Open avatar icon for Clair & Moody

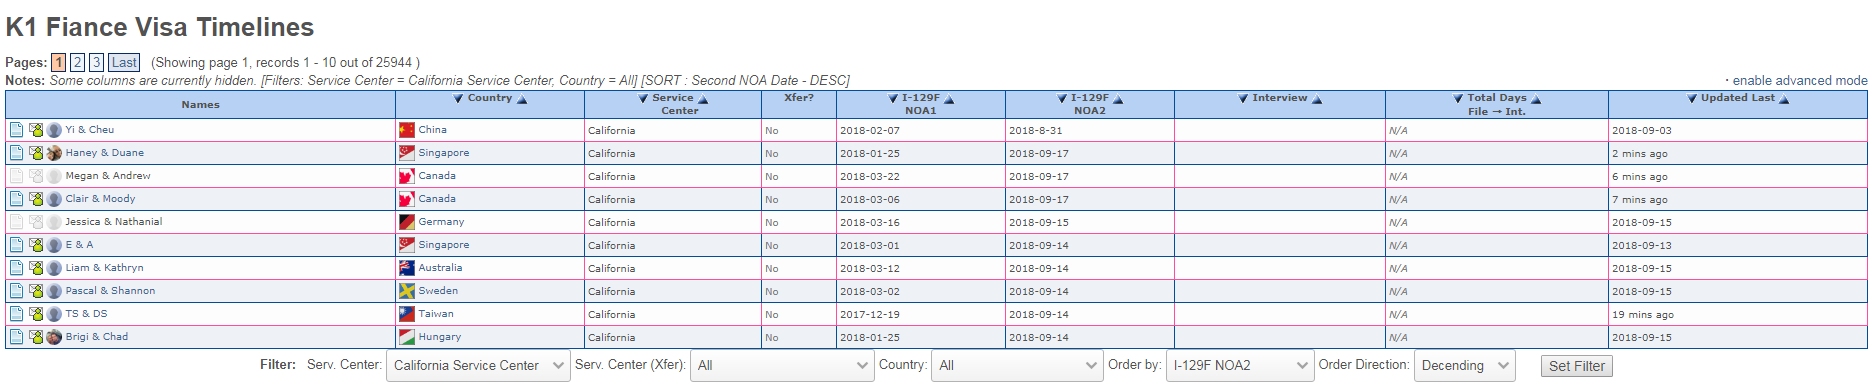54,199
